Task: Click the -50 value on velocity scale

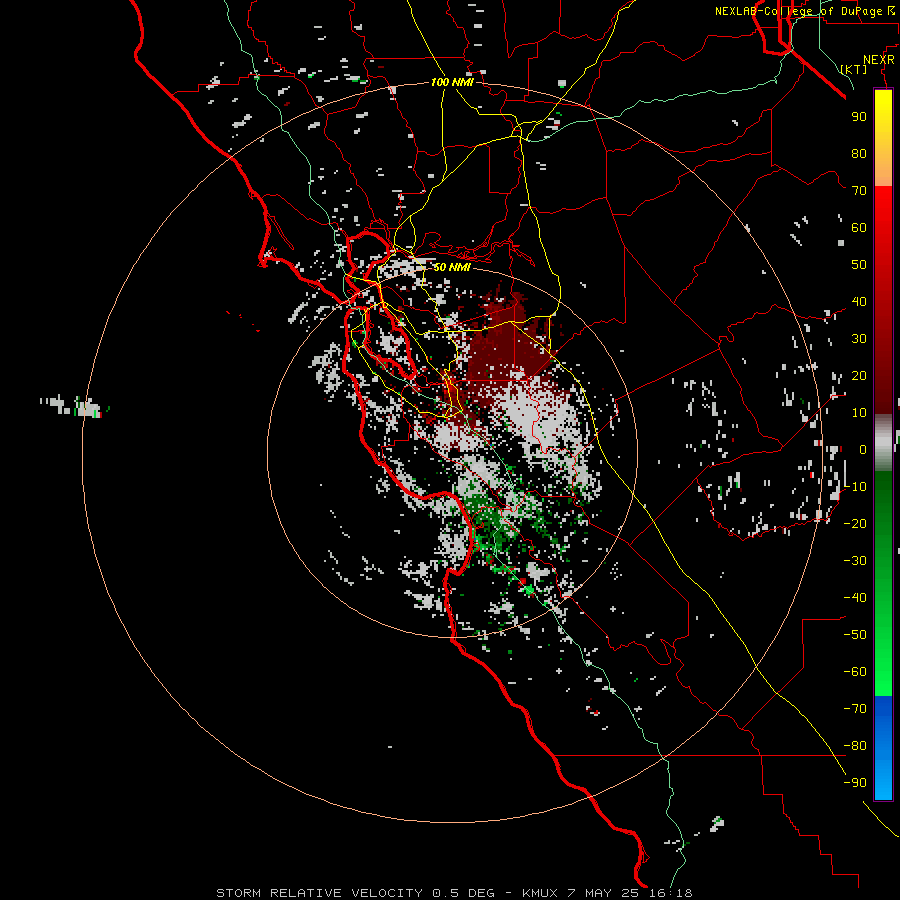Action: coord(855,634)
